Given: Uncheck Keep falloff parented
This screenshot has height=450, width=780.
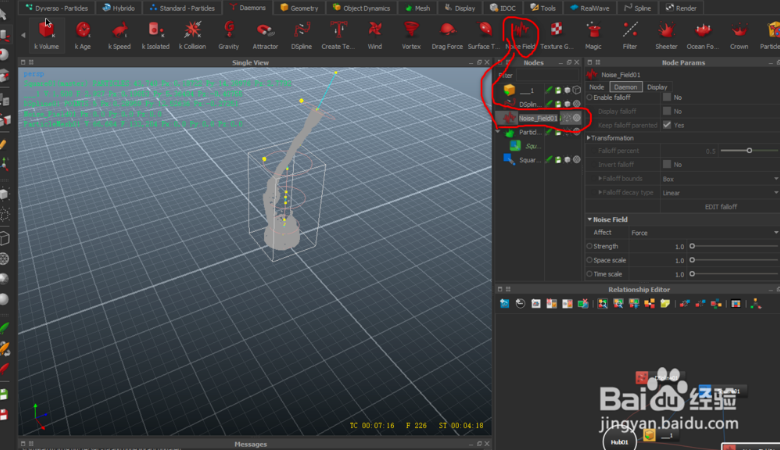Looking at the screenshot, I should coord(667,125).
